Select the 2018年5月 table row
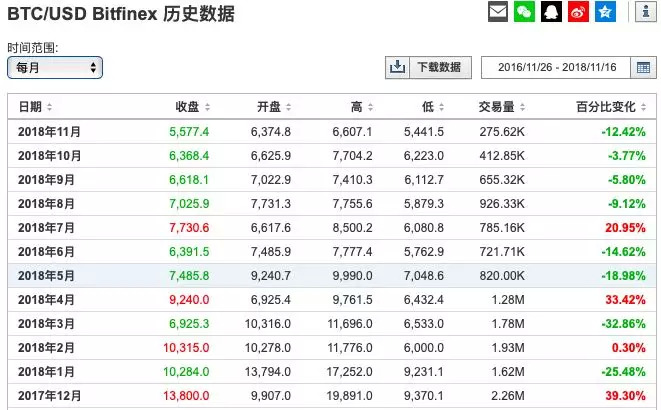The height and width of the screenshot is (410, 661). click(330, 276)
